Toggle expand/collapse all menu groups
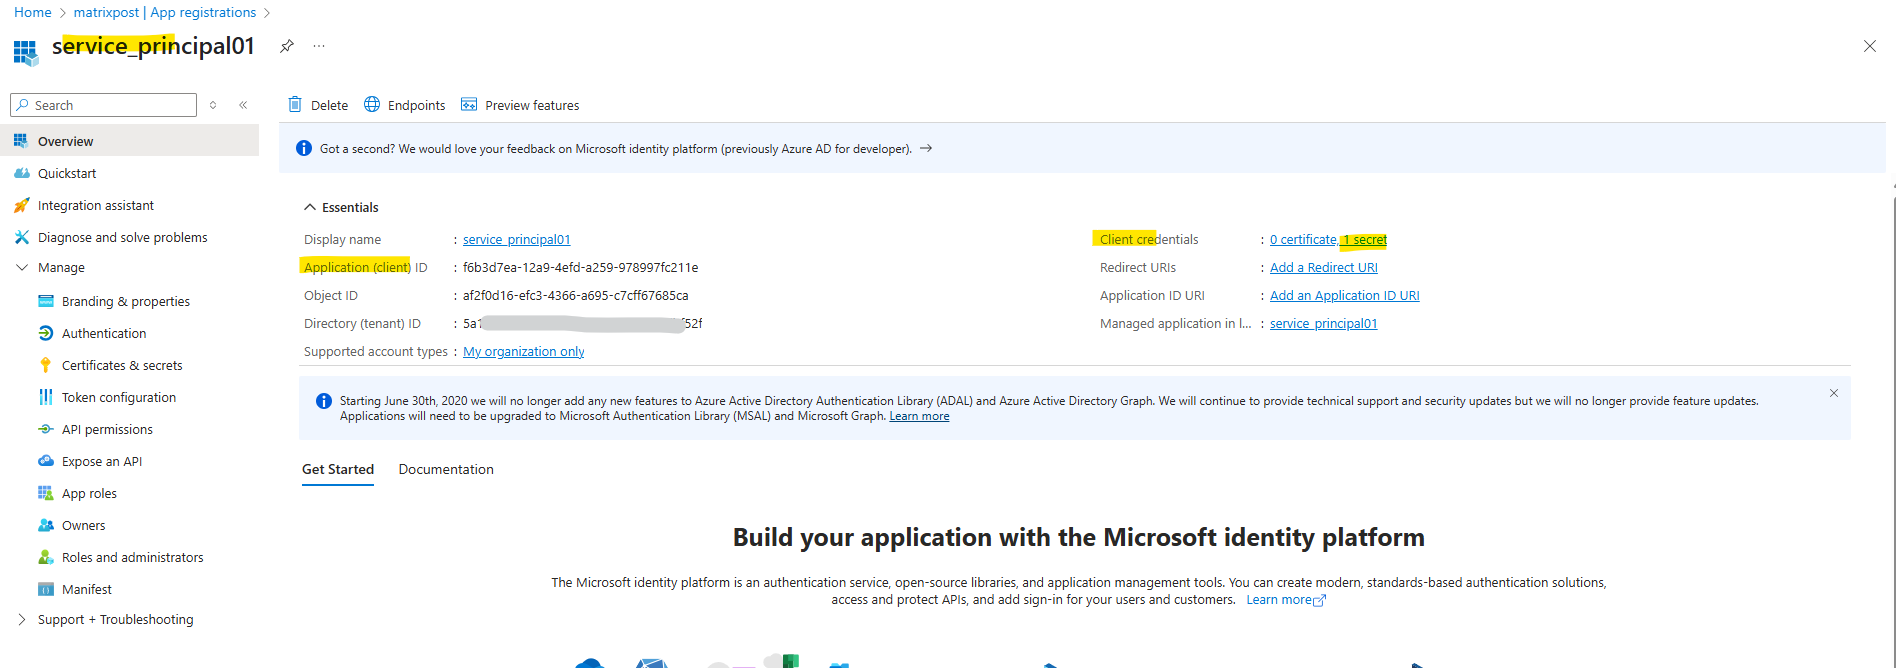The height and width of the screenshot is (668, 1896). click(x=213, y=105)
